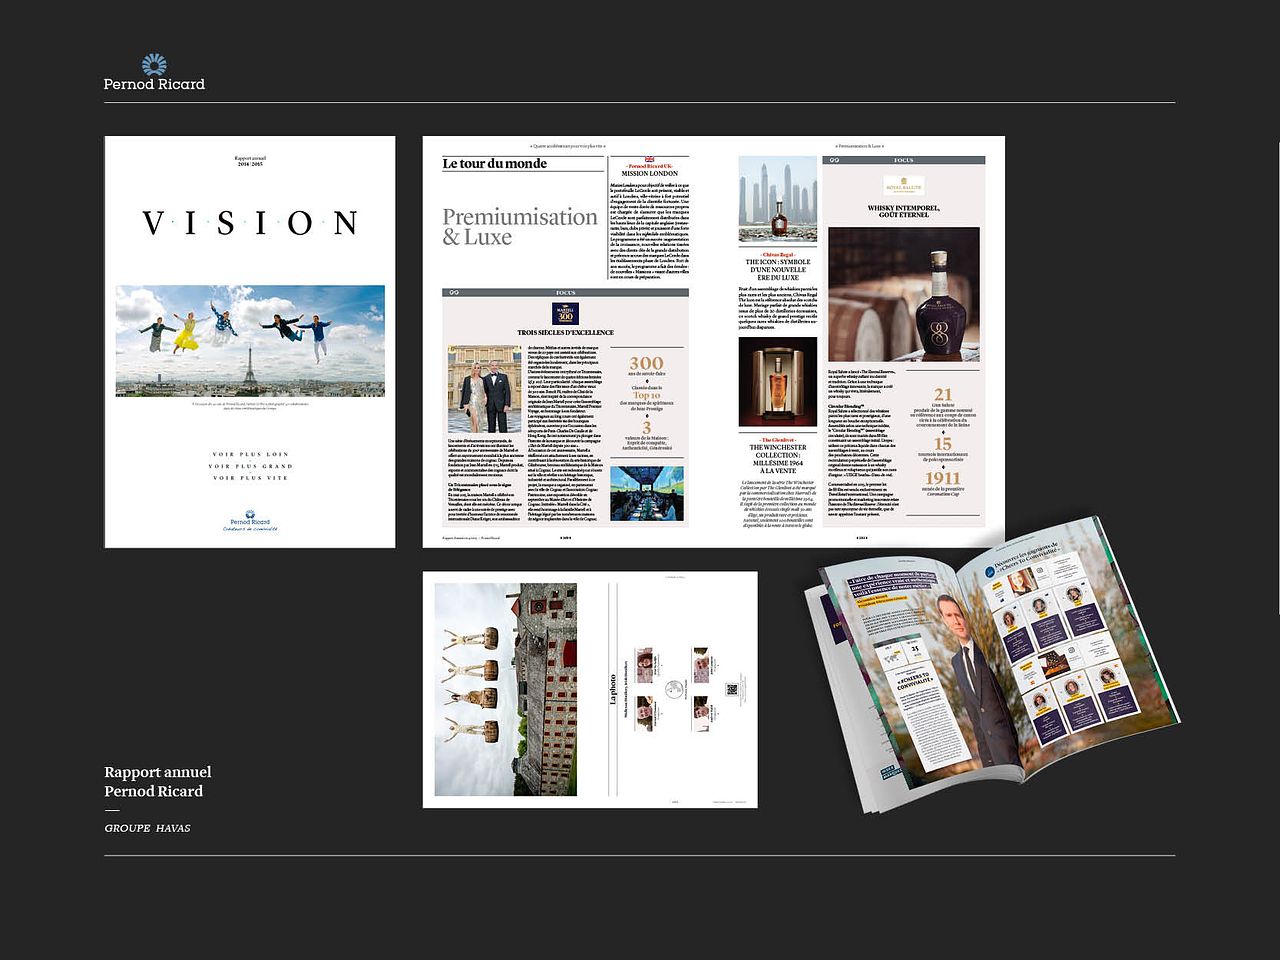Click the GROUPE HAVAS credit text

(x=147, y=828)
